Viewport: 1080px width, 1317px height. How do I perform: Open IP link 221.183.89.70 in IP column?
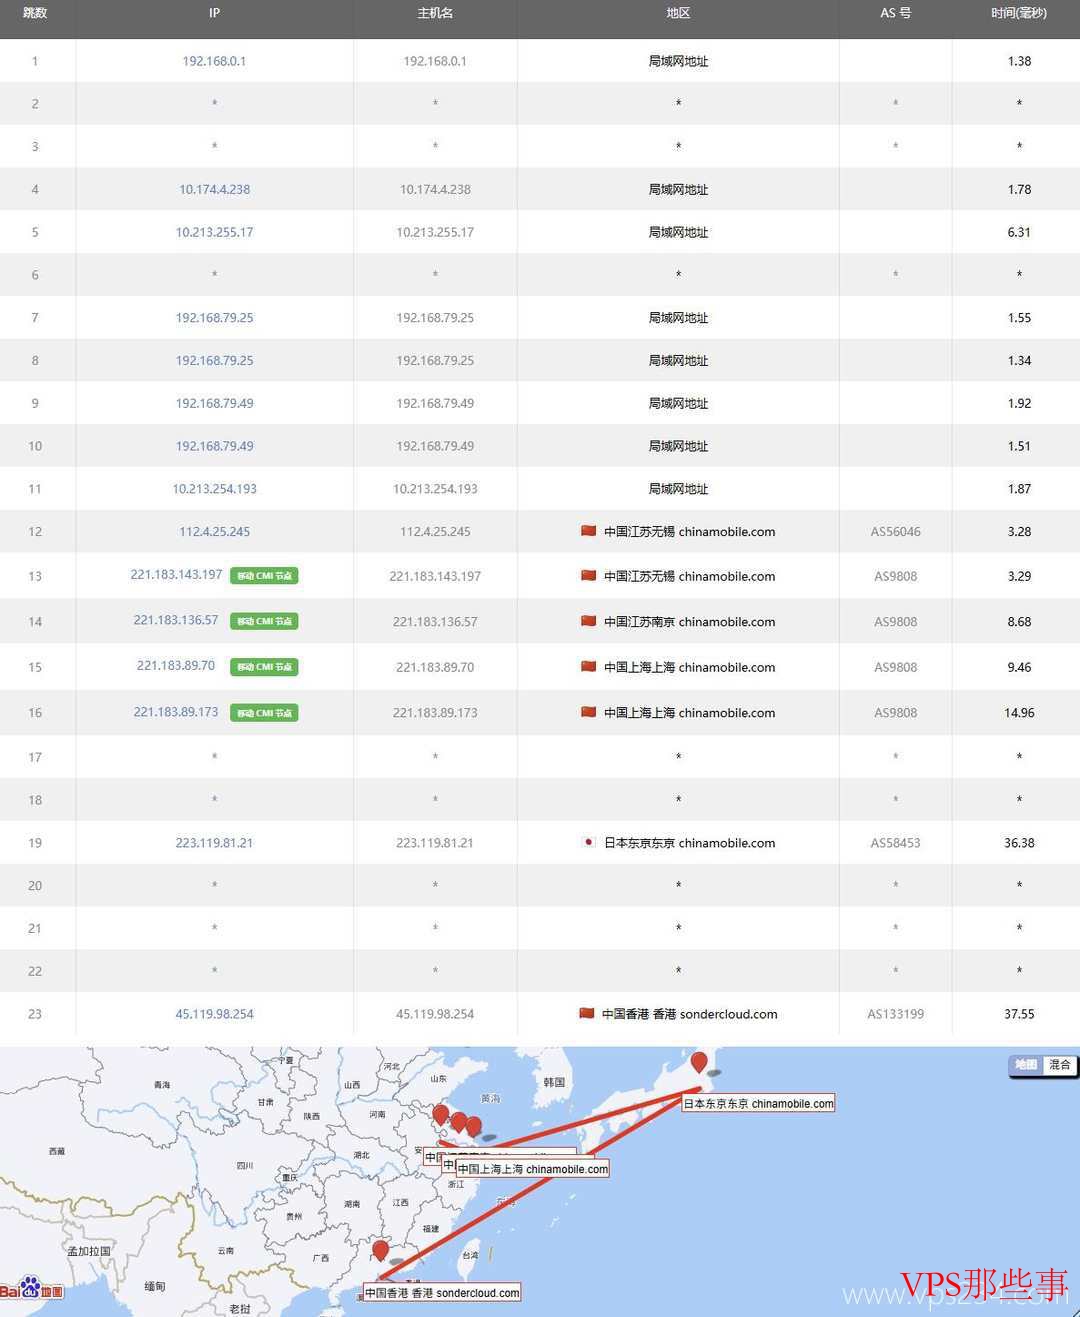click(176, 666)
